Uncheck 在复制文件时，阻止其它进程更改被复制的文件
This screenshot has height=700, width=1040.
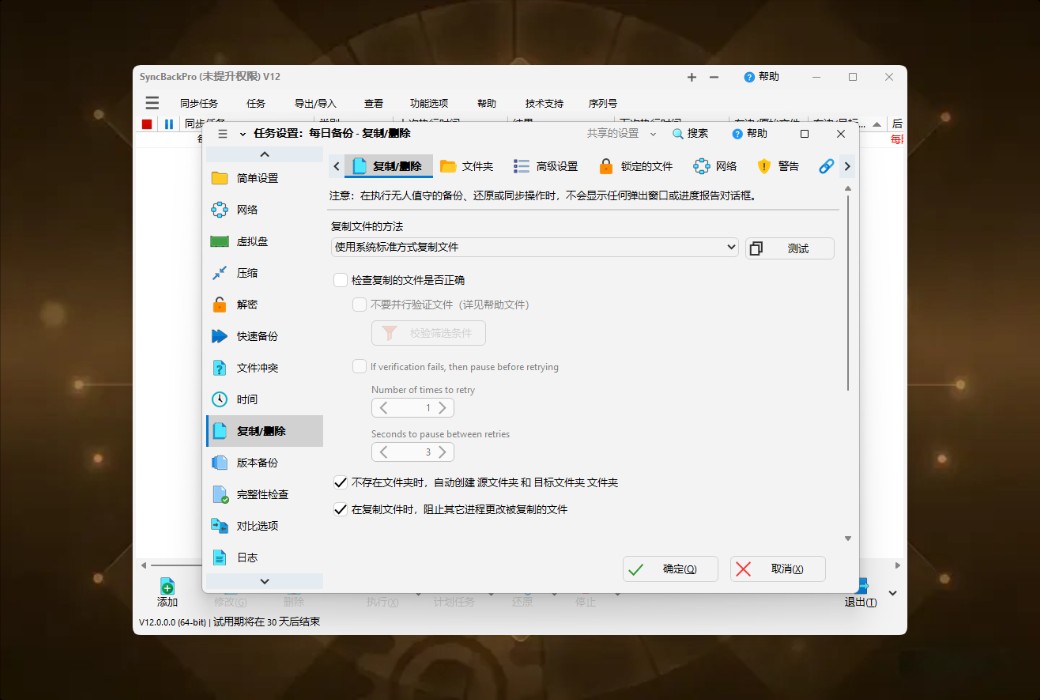pos(340,511)
